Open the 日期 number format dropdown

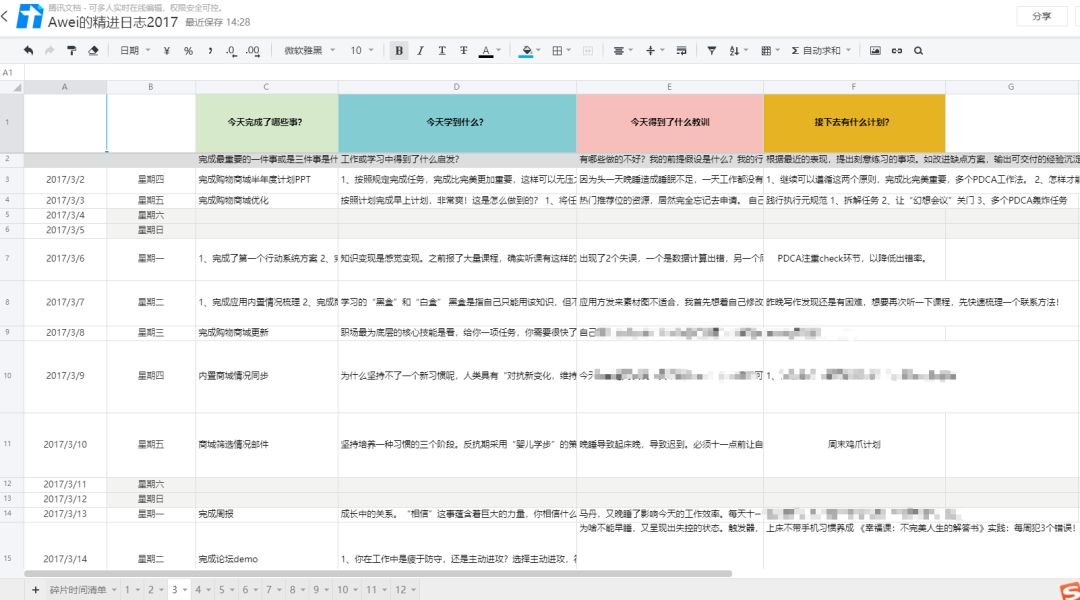(134, 51)
